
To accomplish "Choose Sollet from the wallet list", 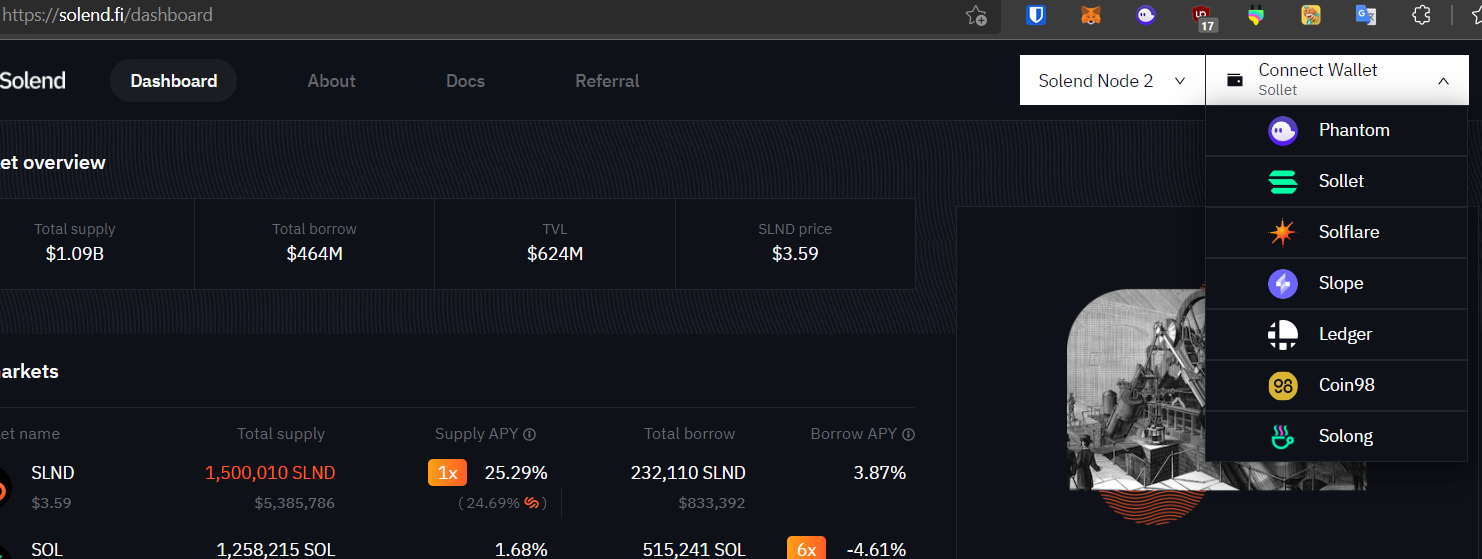I will [x=1337, y=181].
